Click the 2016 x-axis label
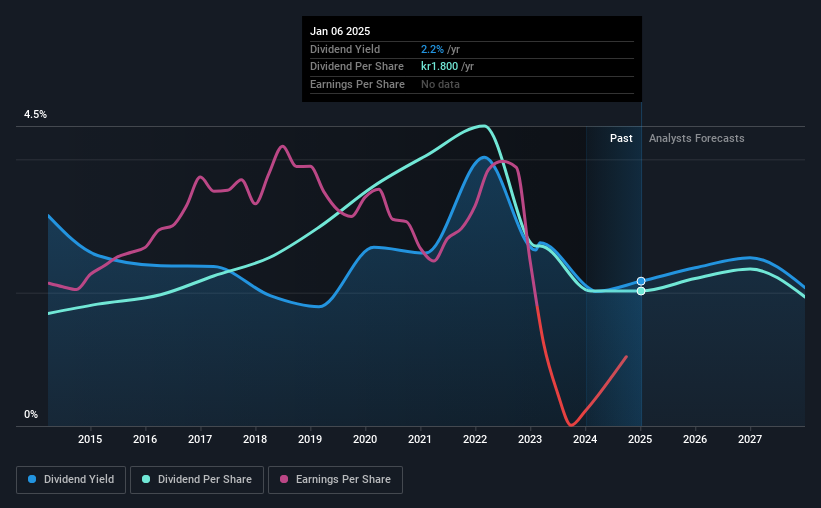This screenshot has height=508, width=821. [x=145, y=439]
